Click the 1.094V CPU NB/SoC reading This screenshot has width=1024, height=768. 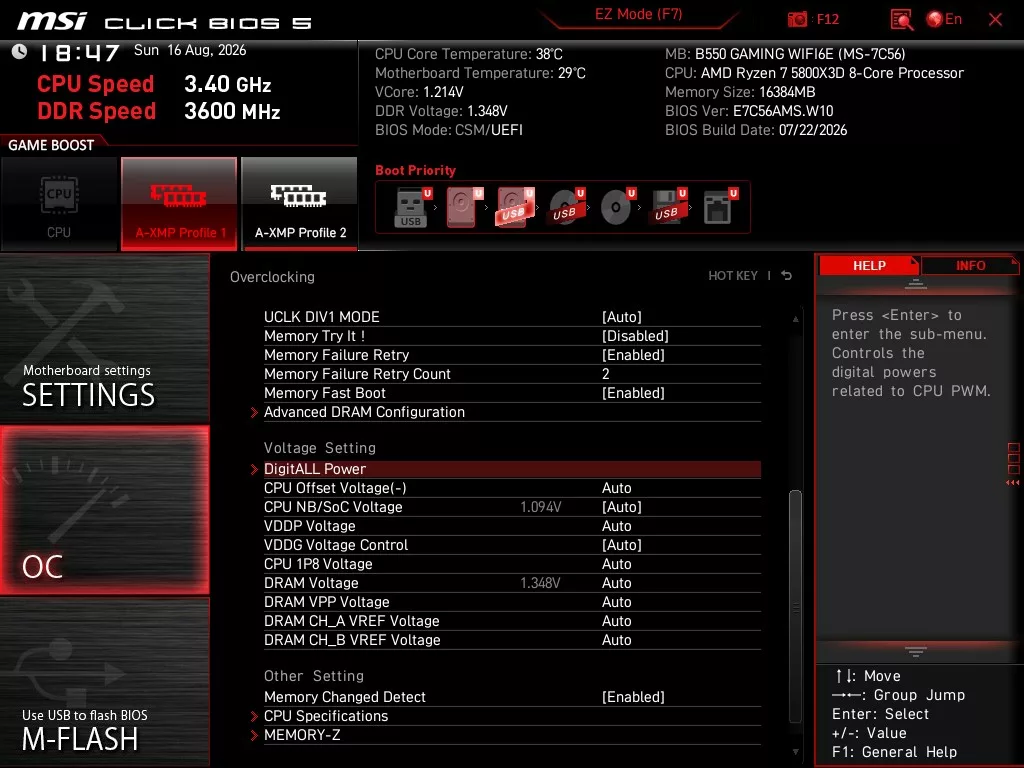click(x=541, y=507)
